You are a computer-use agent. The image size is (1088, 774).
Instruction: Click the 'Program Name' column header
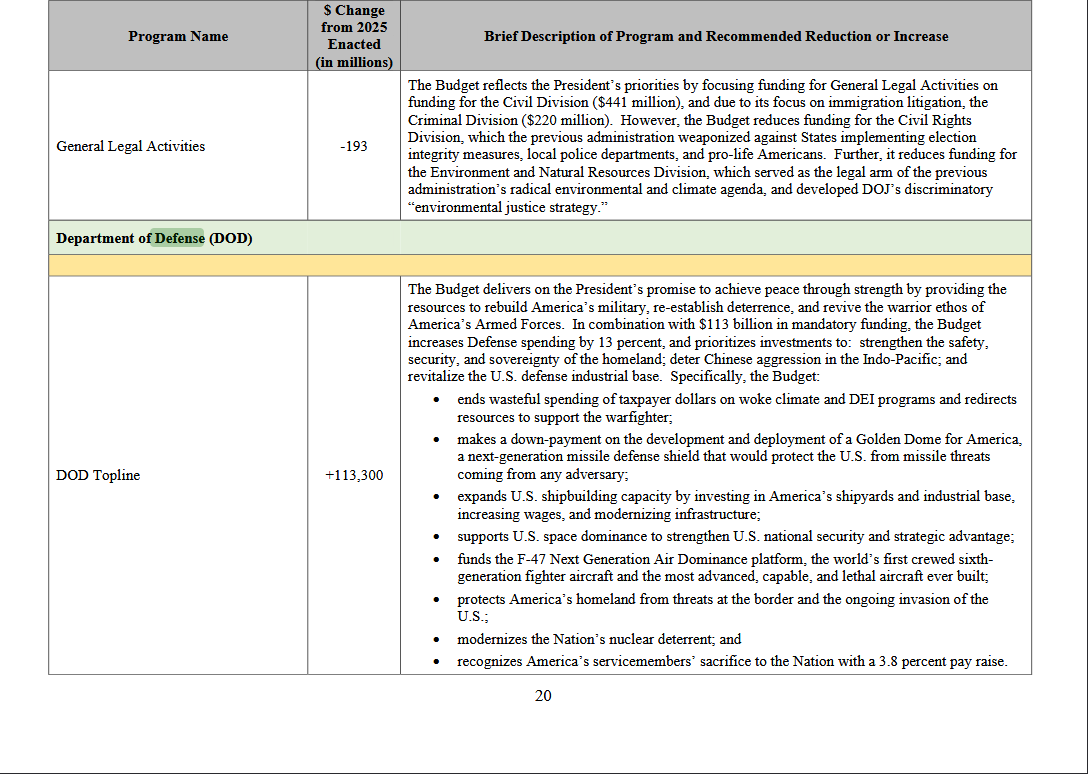(x=178, y=36)
